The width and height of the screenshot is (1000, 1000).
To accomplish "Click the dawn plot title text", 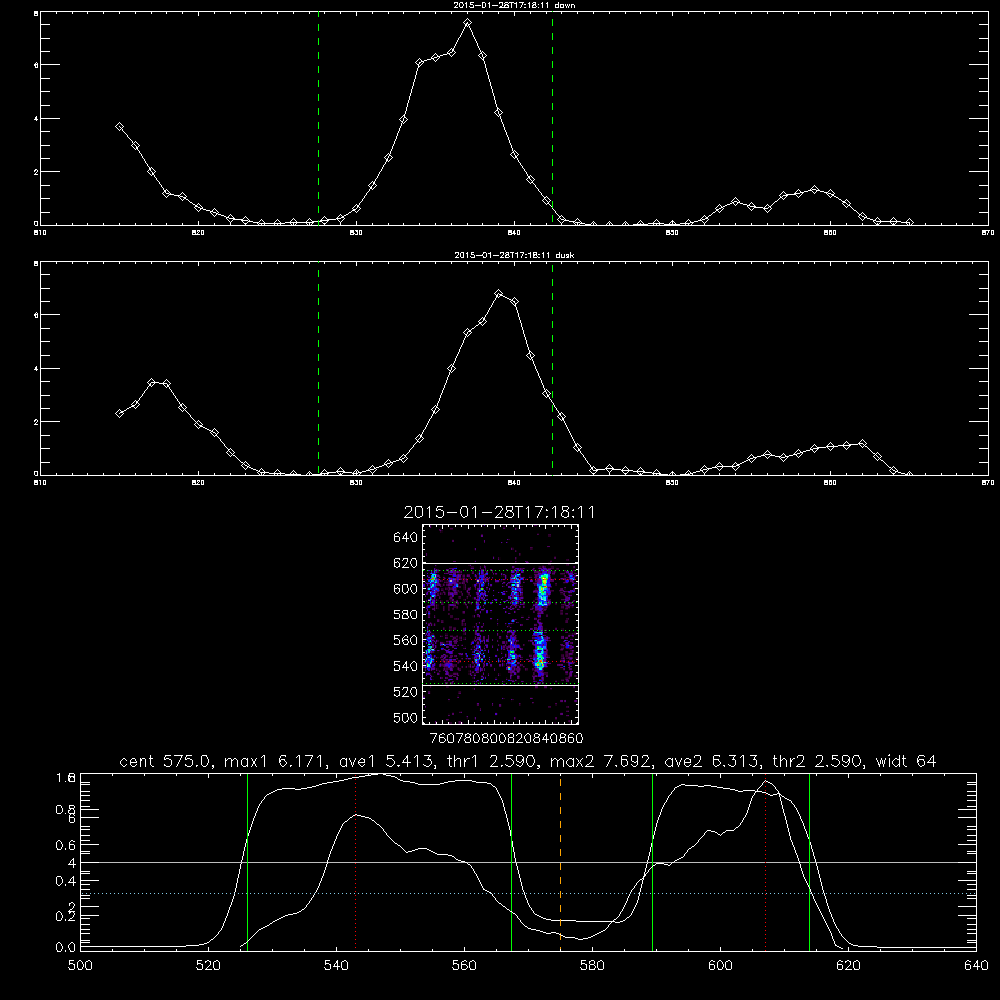I will click(514, 5).
